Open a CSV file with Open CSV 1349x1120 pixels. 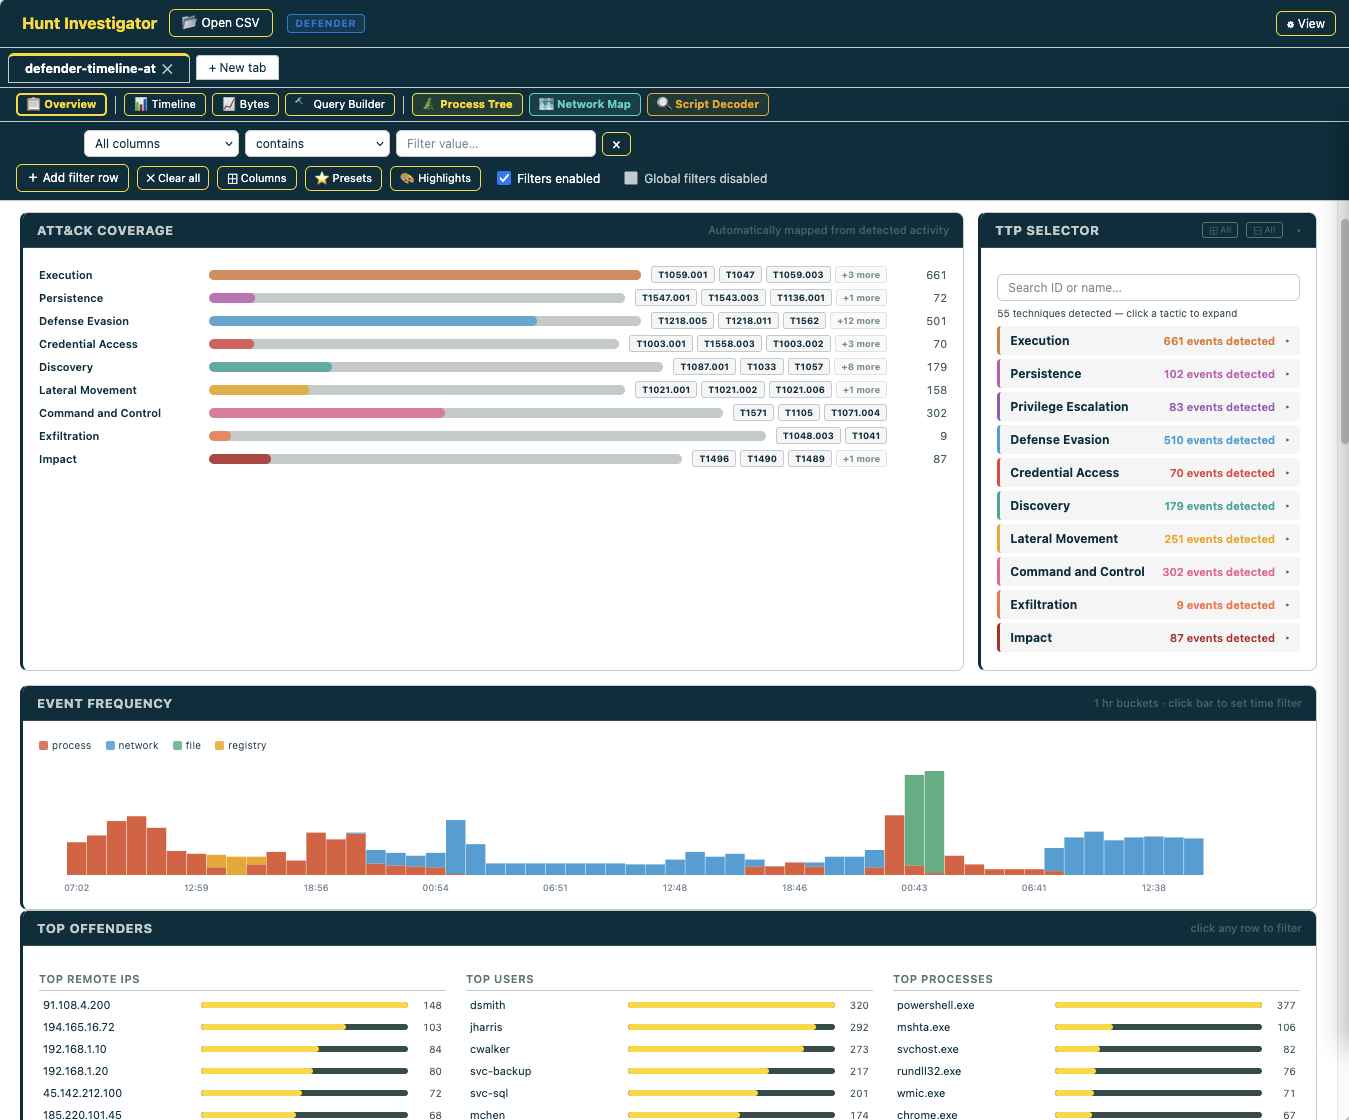click(x=221, y=23)
